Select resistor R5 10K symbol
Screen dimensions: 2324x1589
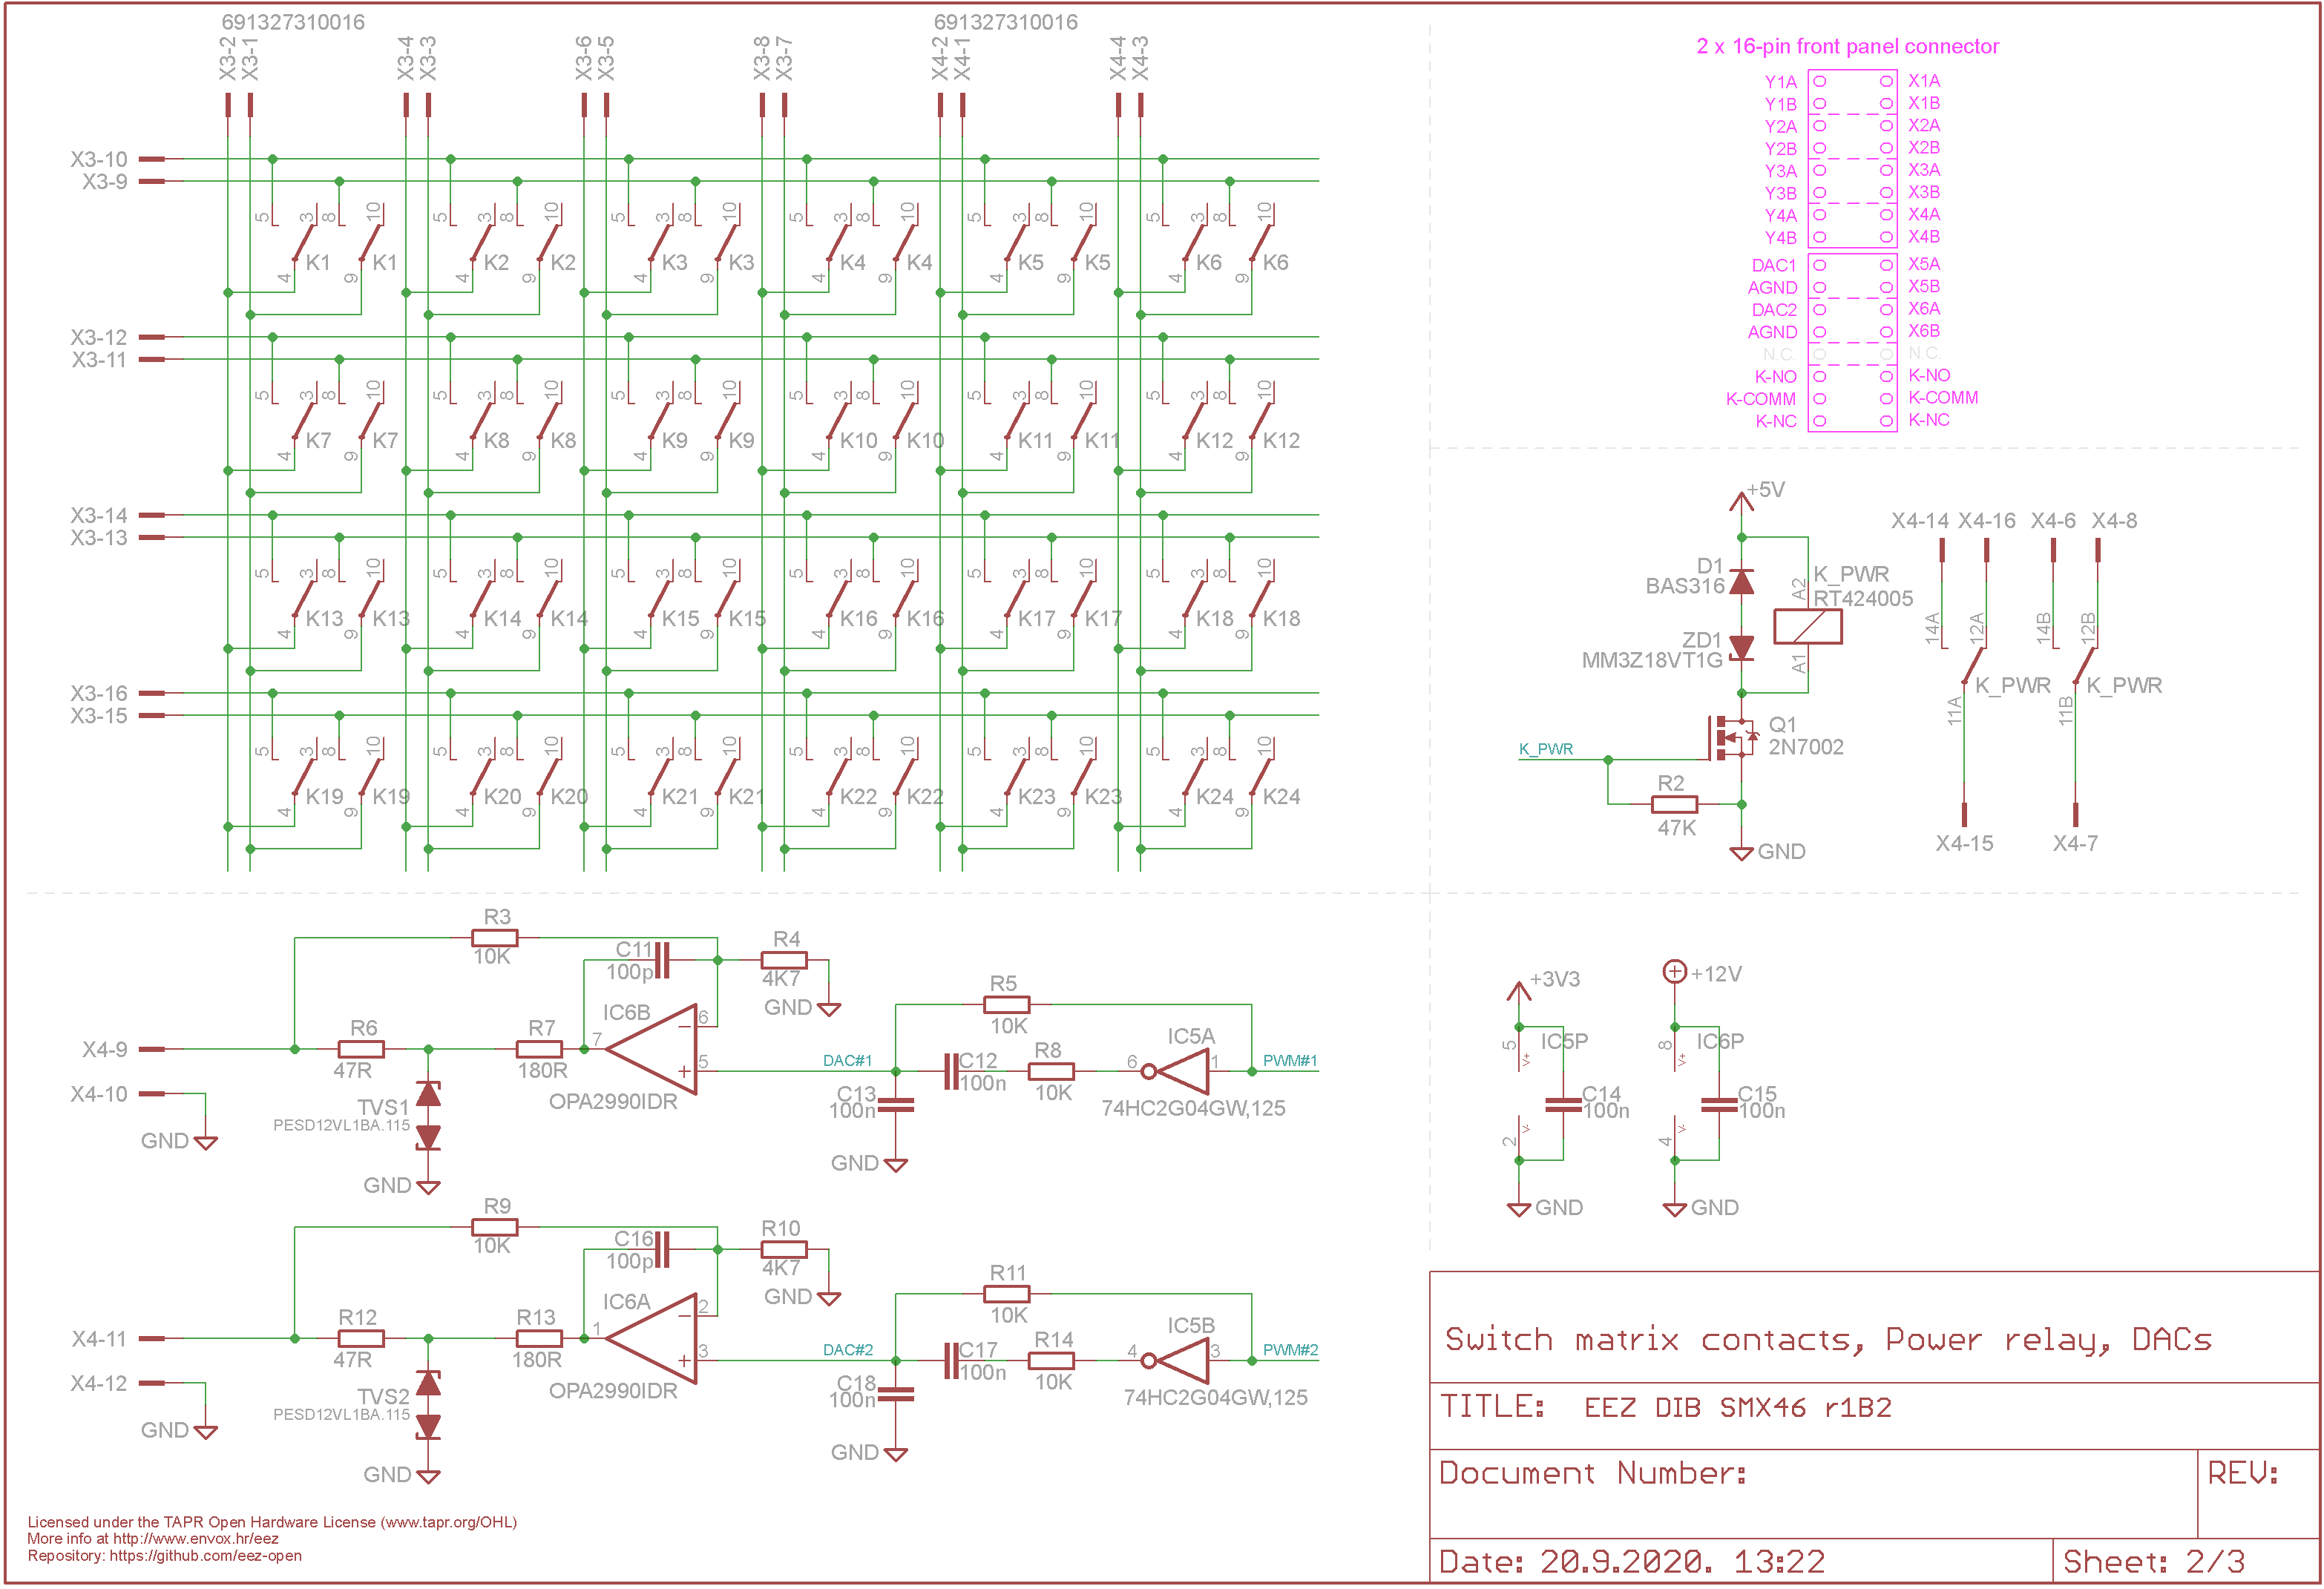[1006, 1004]
